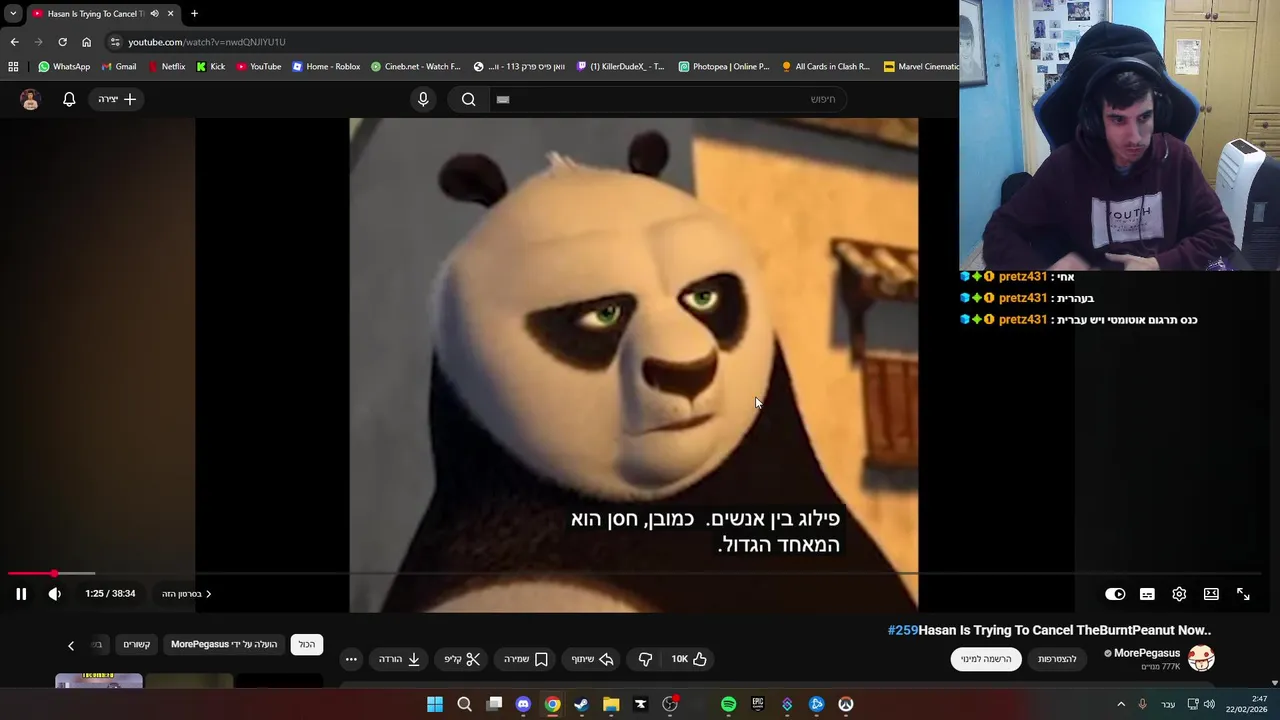Open the MorePegasus channel name link
Viewport: 1280px width, 720px height.
click(x=1147, y=653)
